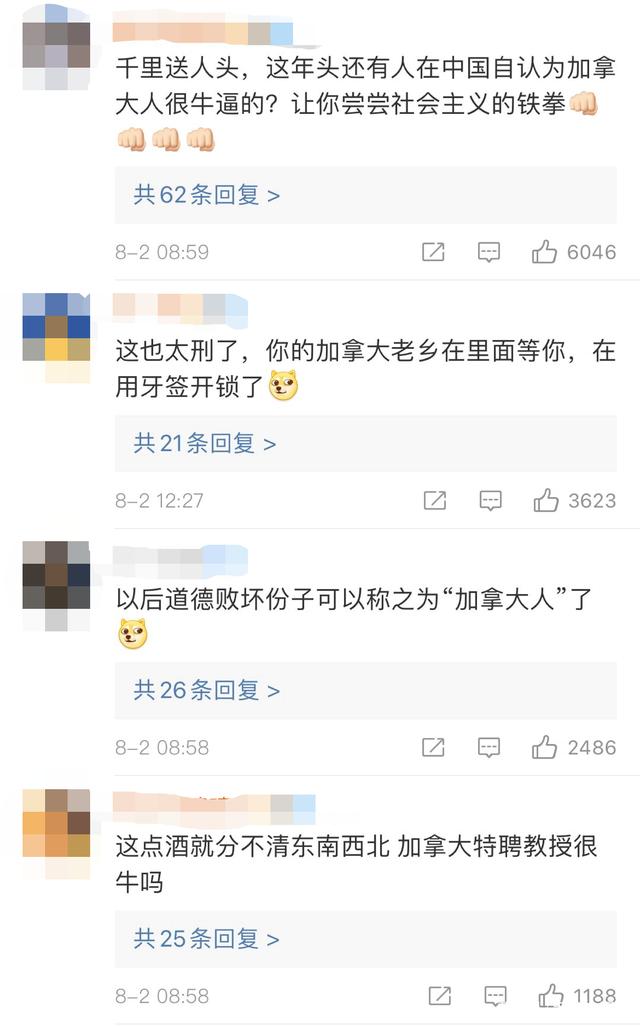Screen dimensions: 640x1026
Task: Tap orange avatar of last commenter
Action: click(x=56, y=834)
